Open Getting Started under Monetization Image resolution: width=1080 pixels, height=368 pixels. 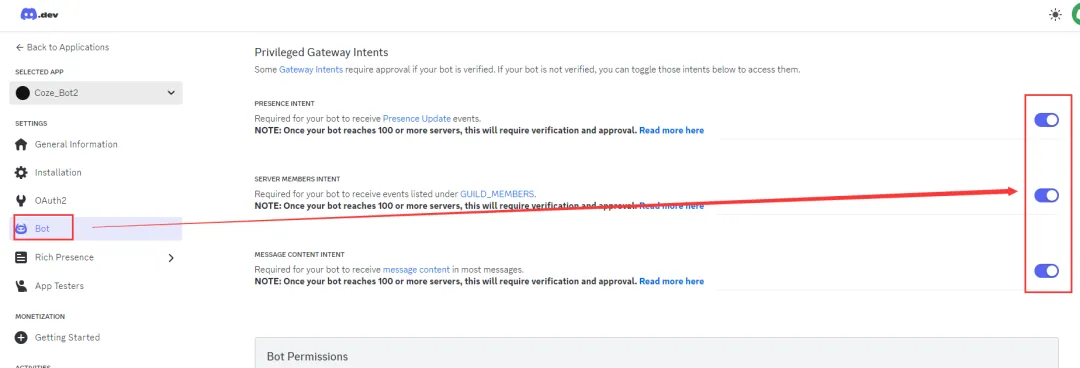tap(68, 338)
